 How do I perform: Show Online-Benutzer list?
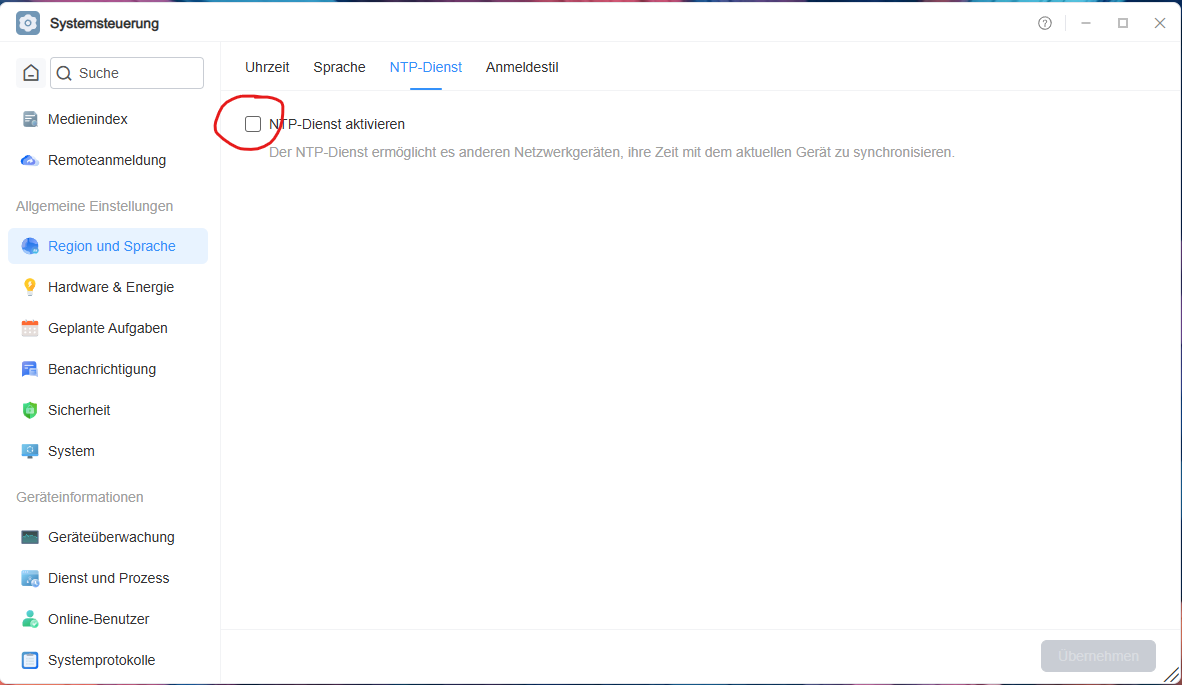pos(108,619)
